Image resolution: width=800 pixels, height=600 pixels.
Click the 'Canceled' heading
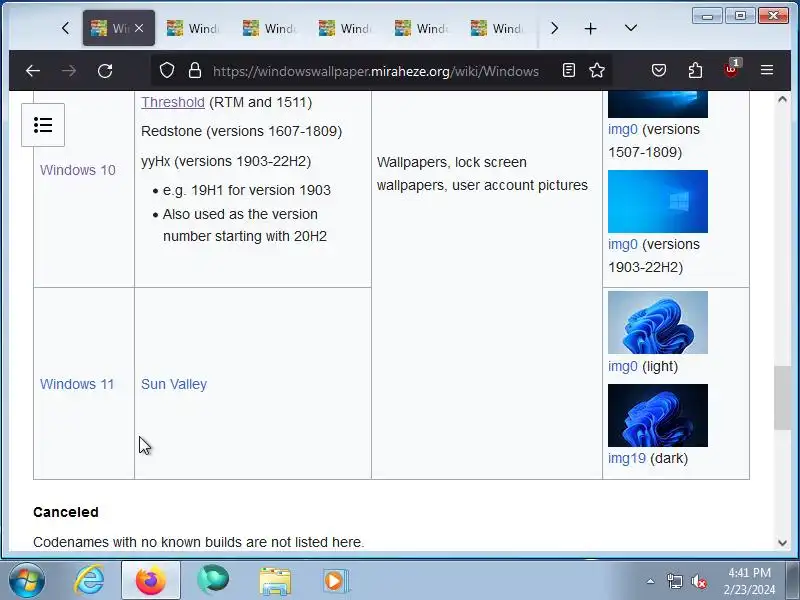66,512
